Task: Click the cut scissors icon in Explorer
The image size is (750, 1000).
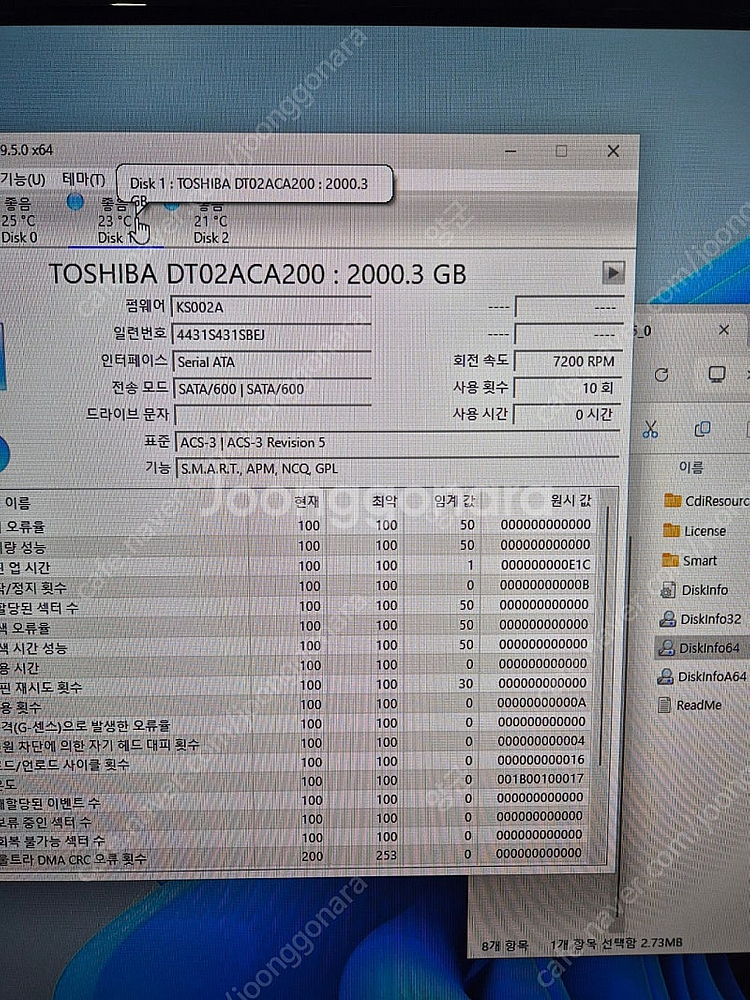Action: point(650,429)
